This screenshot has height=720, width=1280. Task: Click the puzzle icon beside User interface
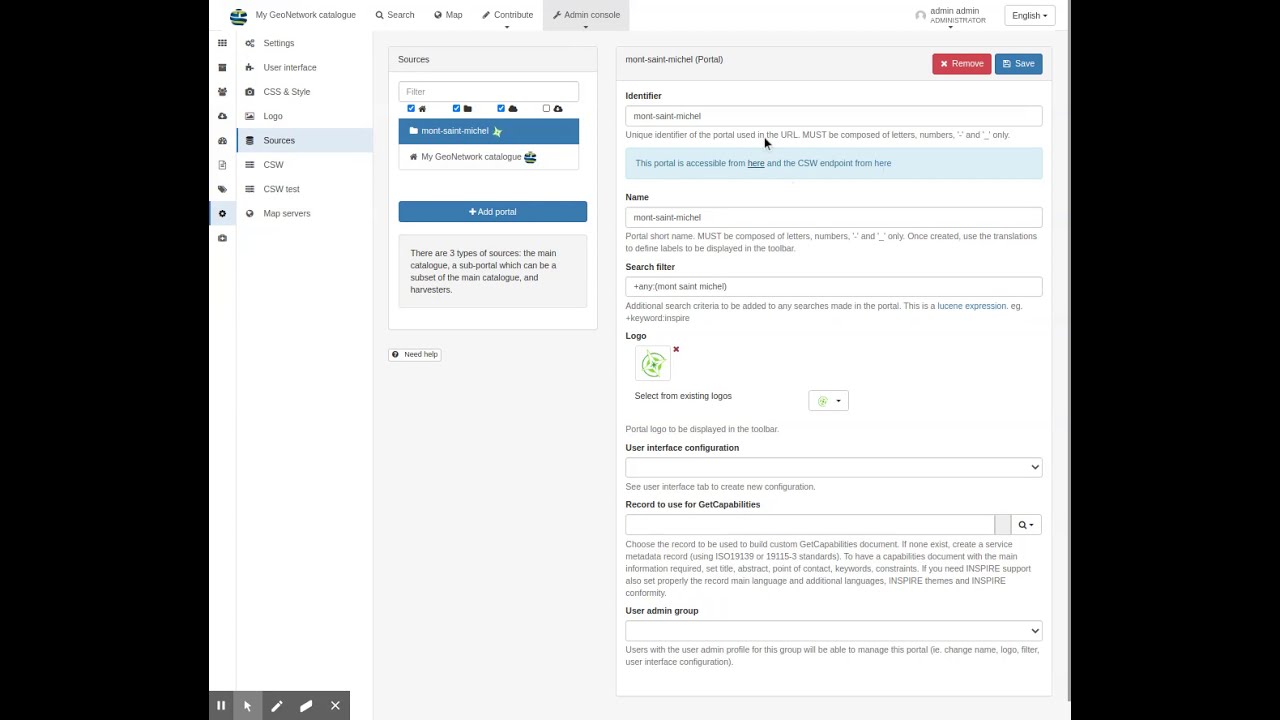click(x=250, y=67)
